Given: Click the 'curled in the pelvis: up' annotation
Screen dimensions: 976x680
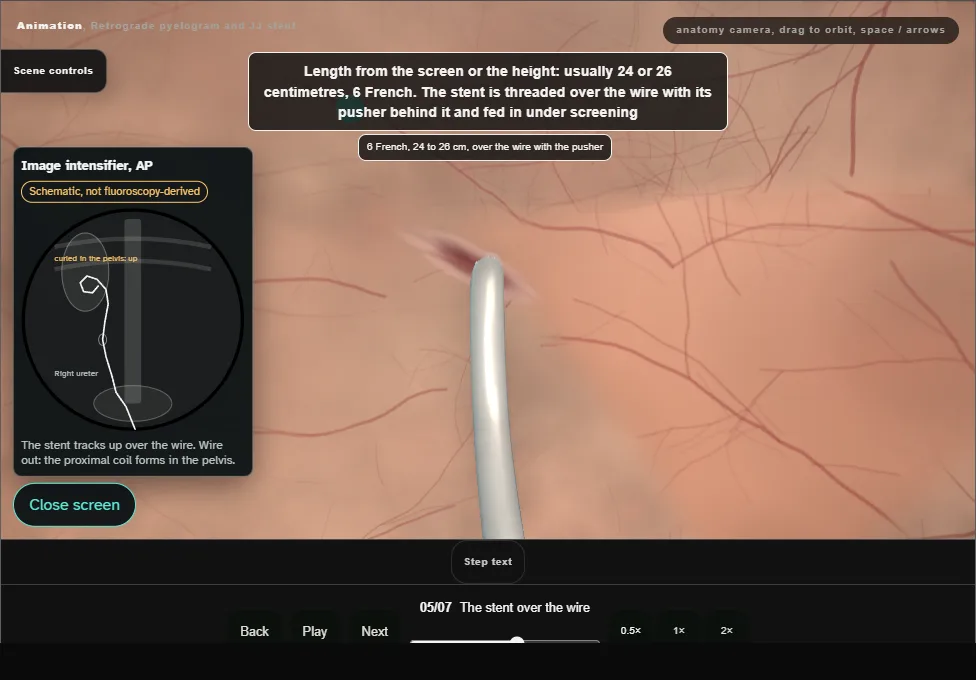Looking at the screenshot, I should point(96,258).
